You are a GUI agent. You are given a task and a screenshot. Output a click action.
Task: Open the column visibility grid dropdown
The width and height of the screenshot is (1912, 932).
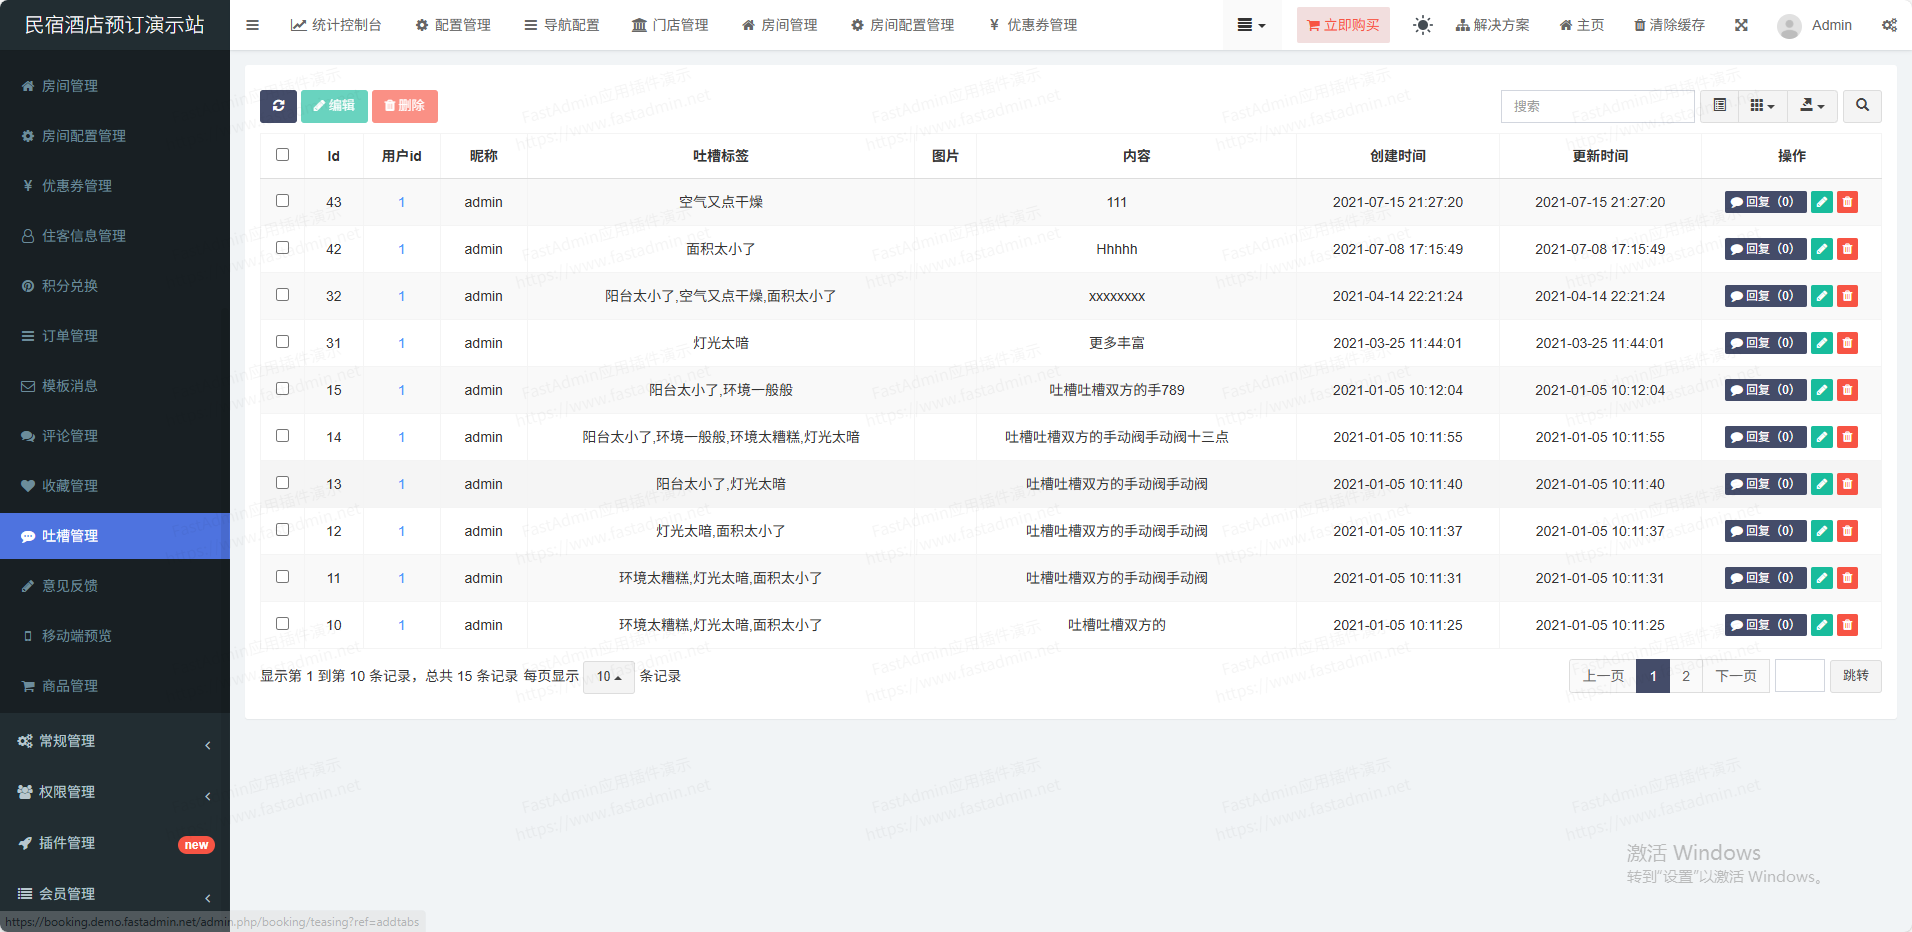click(x=1762, y=106)
